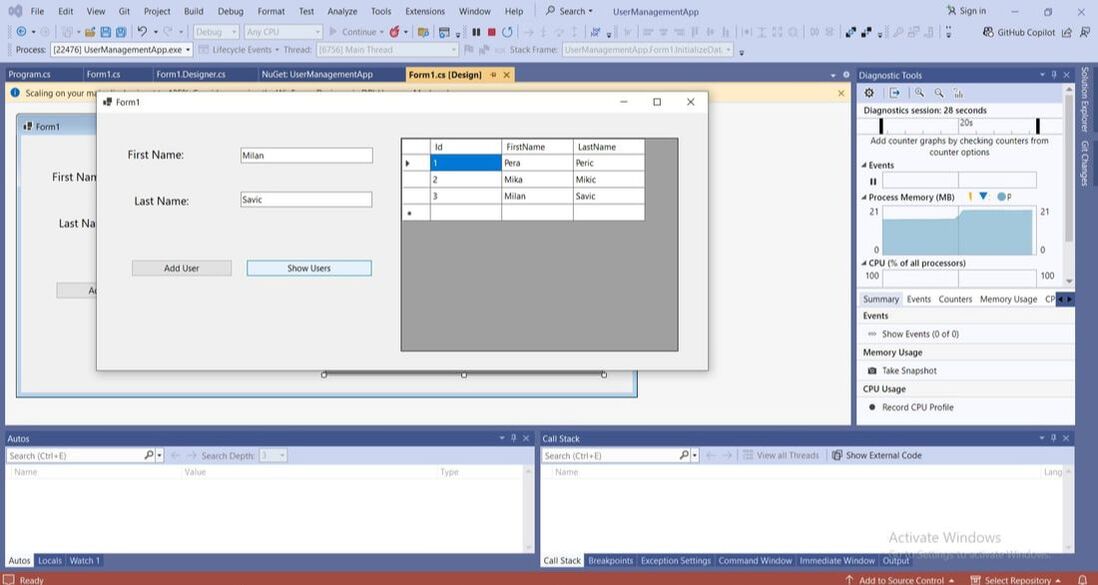Image resolution: width=1098 pixels, height=585 pixels.
Task: Click the Navigate Backward toolbar icon
Action: pyautogui.click(x=21, y=32)
